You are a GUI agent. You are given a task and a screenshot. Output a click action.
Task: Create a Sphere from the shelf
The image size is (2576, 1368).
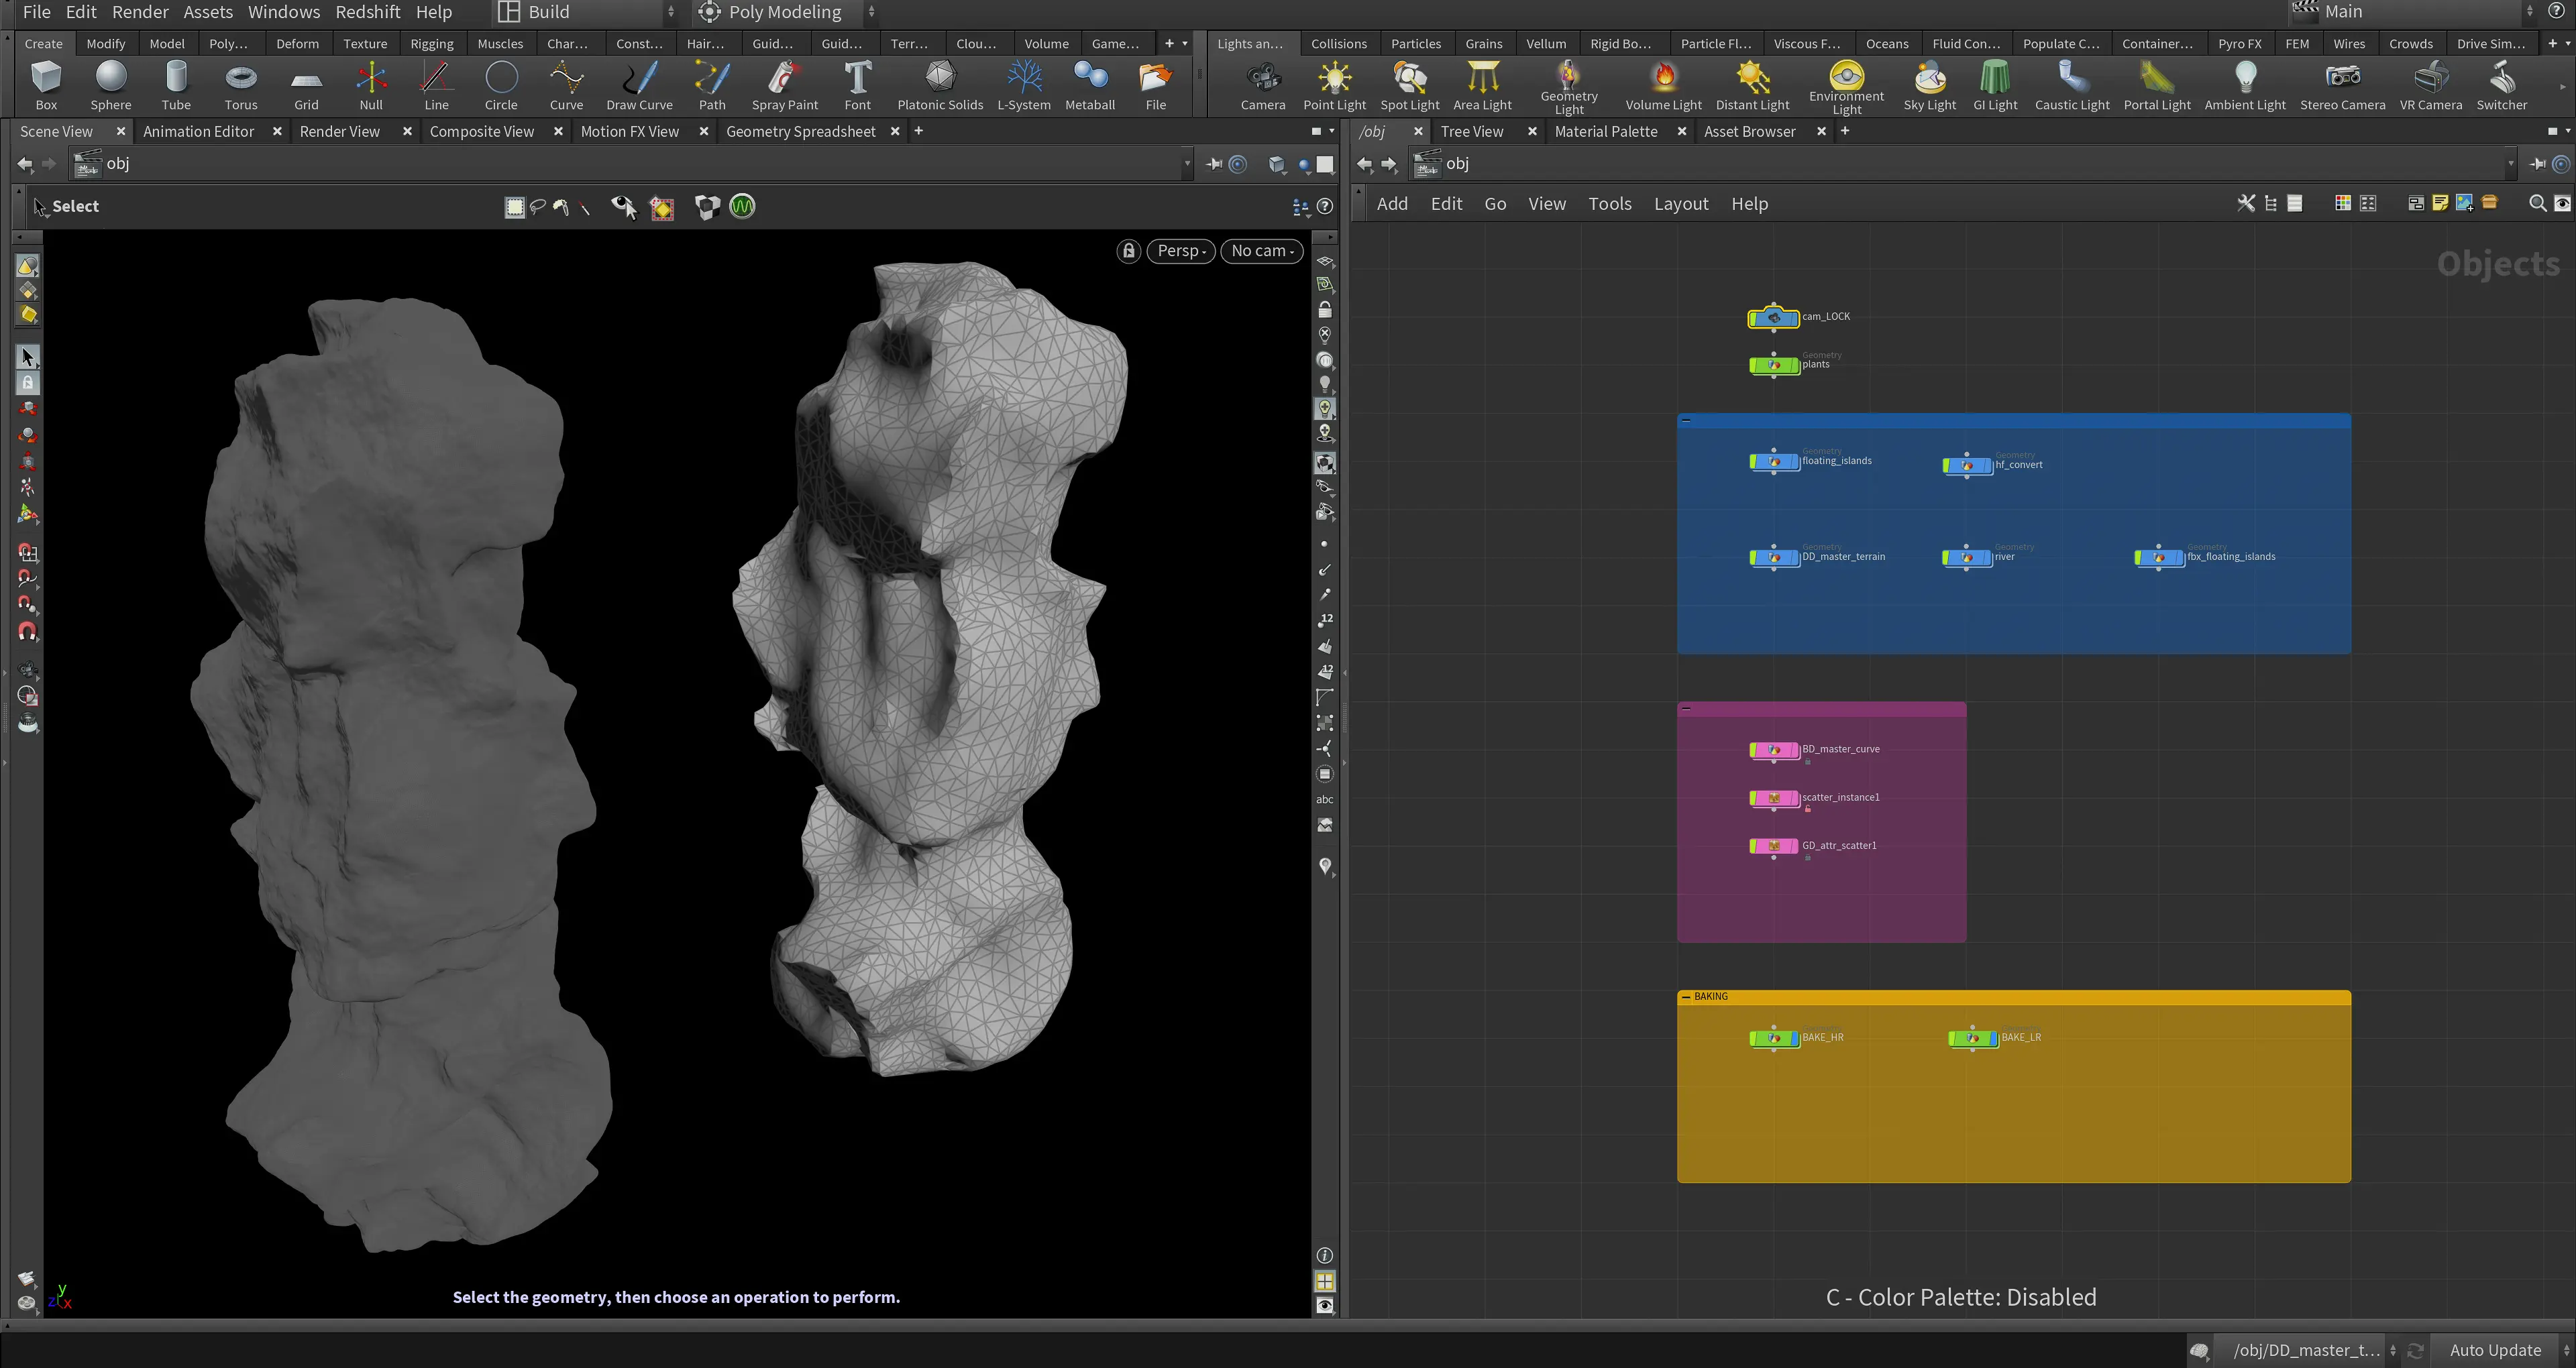pyautogui.click(x=111, y=85)
